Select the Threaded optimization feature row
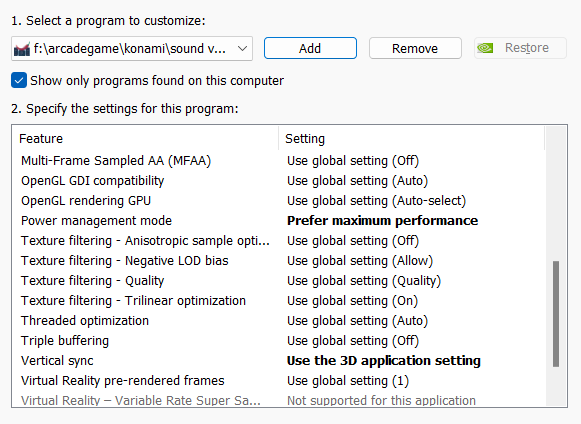 [x=279, y=321]
